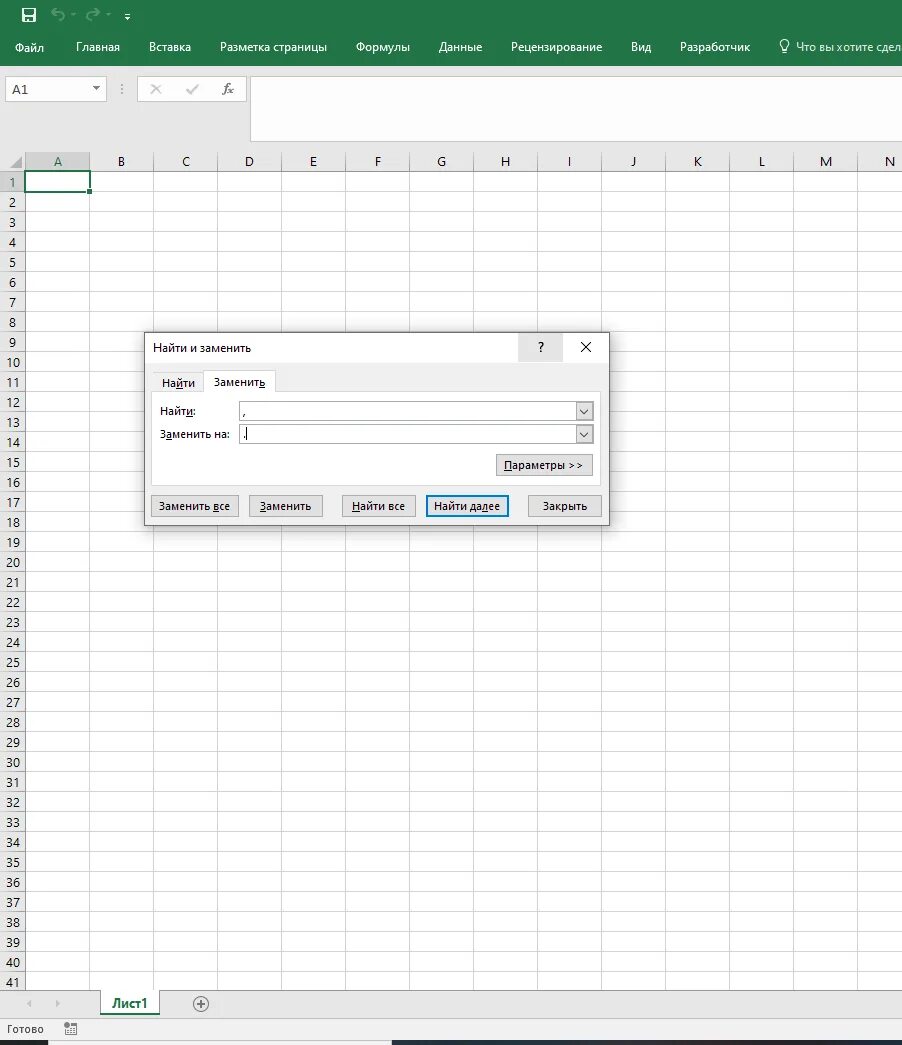Select cell A1
Screen dimensions: 902x1045
pyautogui.click(x=57, y=182)
